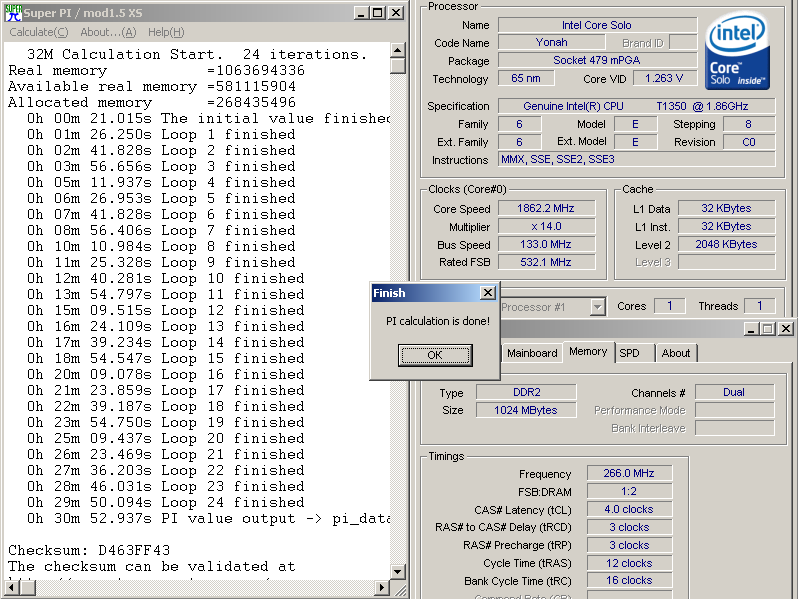Click the Core Speed value 1862.2 MHz
Viewport: 798px width, 599px height.
tap(546, 208)
